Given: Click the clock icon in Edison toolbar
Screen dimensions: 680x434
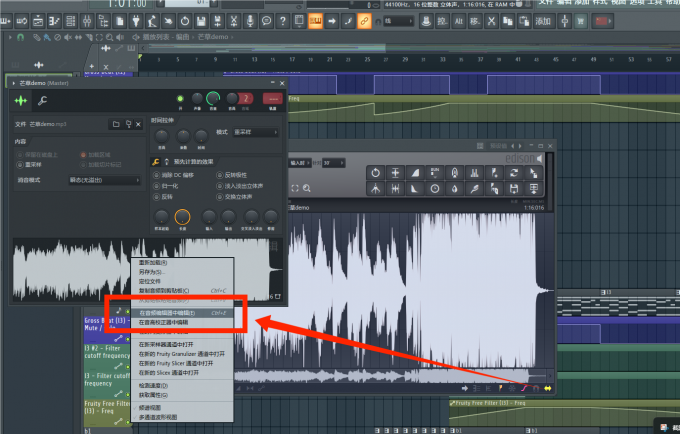Looking at the screenshot, I should 436,188.
